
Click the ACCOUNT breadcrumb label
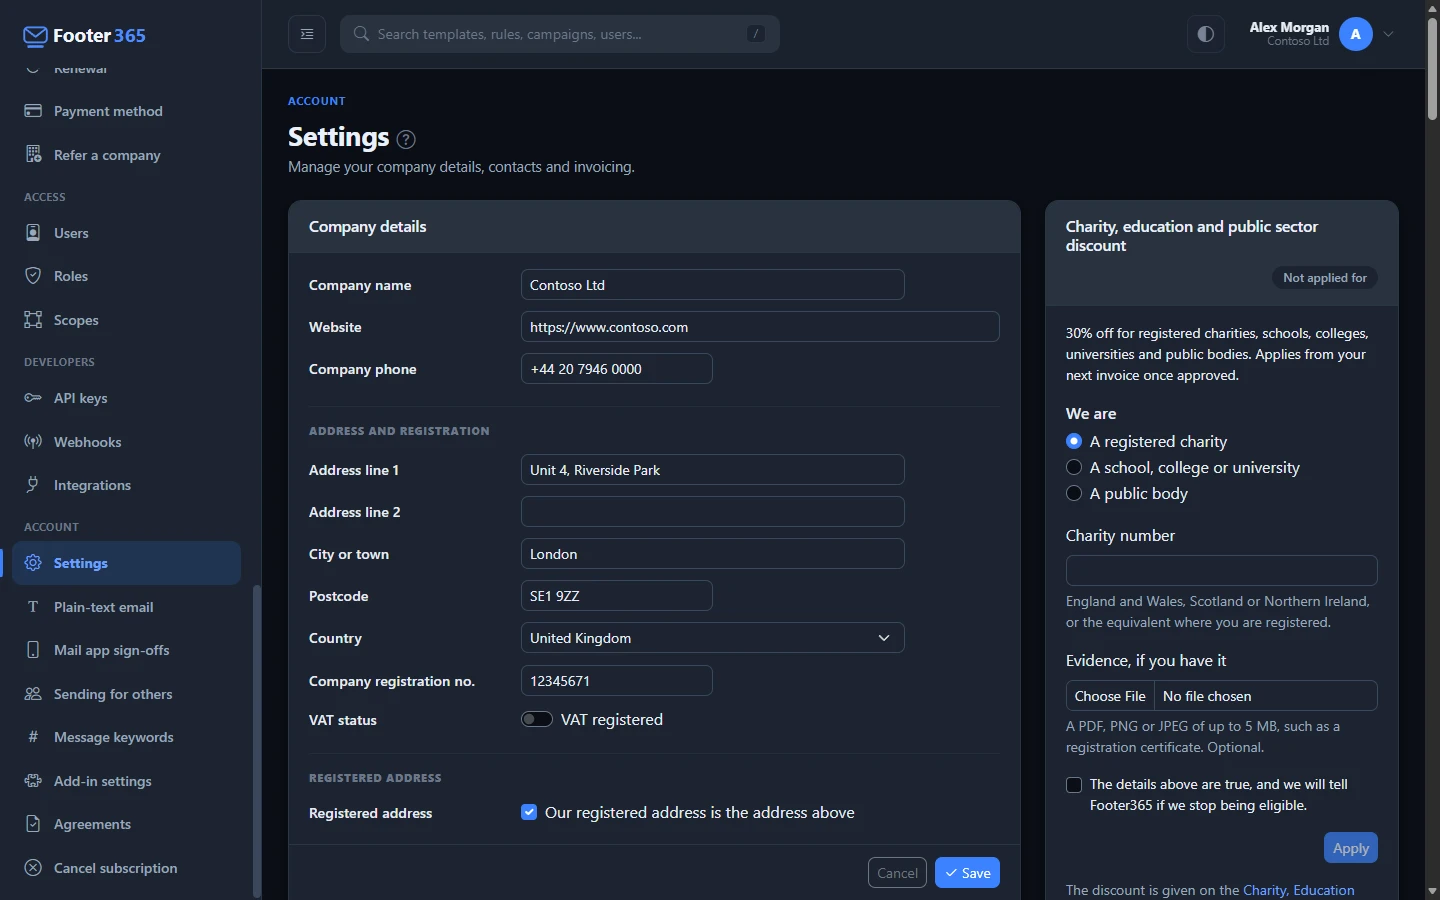317,101
